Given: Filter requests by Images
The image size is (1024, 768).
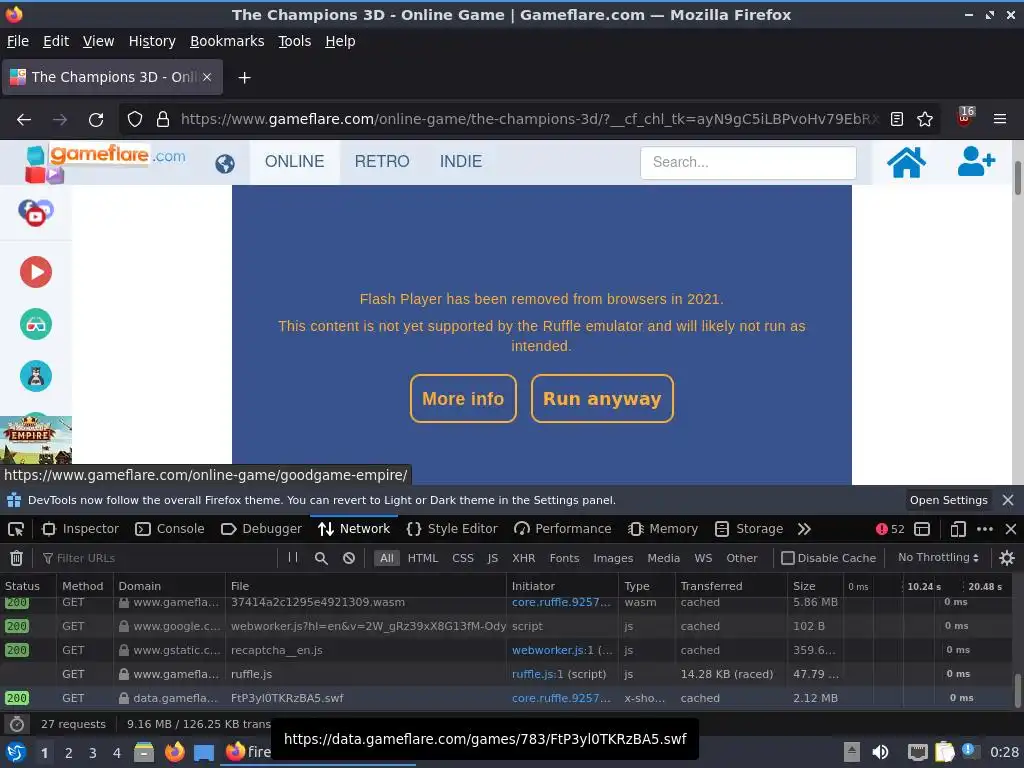Looking at the screenshot, I should pyautogui.click(x=613, y=558).
